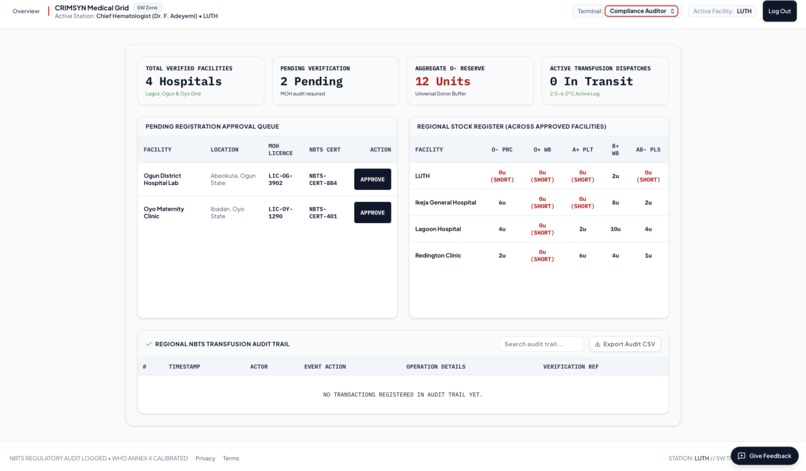Click the 0 In Transit dispatches value
The width and height of the screenshot is (806, 471).
pos(591,81)
